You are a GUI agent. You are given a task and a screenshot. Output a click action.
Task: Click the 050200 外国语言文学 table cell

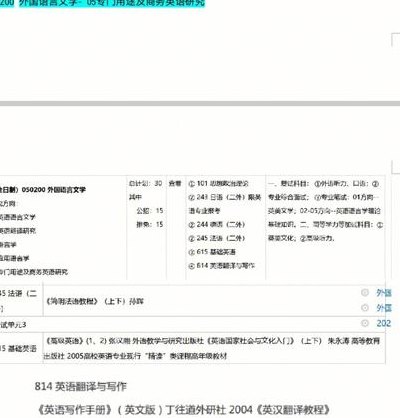[43, 190]
